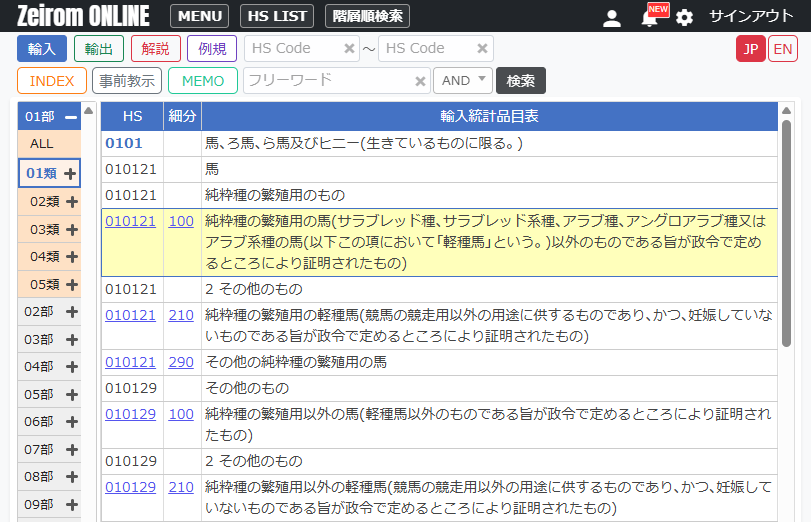Expand 03類 with its plus icon
Image resolution: width=811 pixels, height=522 pixels.
pos(72,230)
